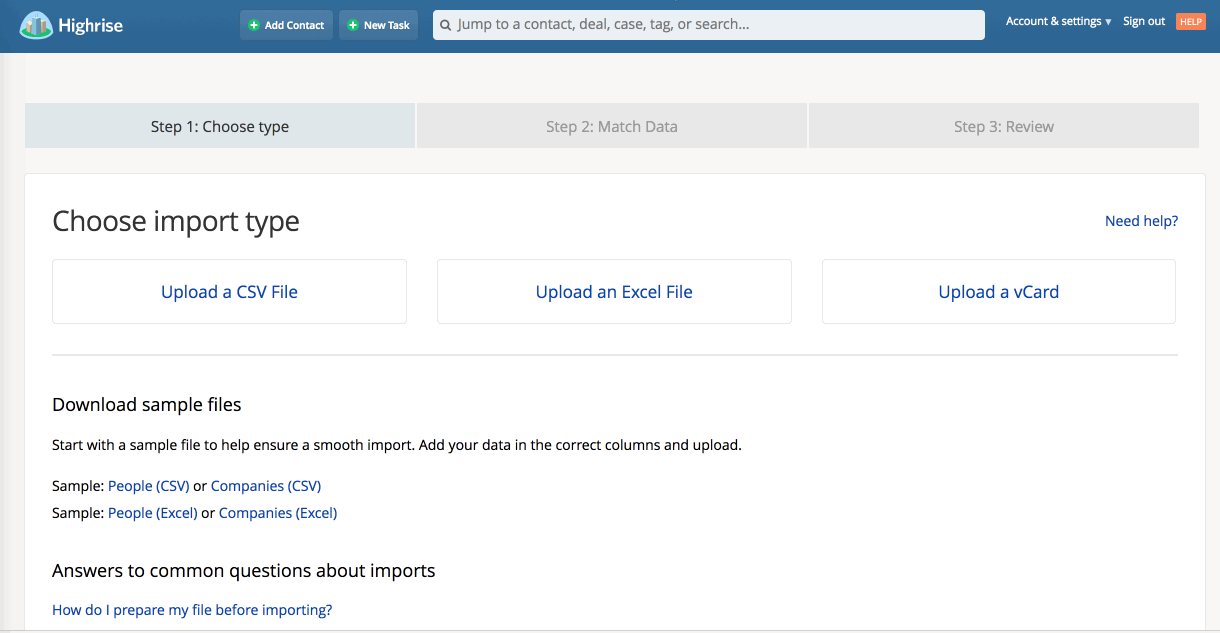The width and height of the screenshot is (1220, 633).
Task: Click the New Task button
Action: (378, 25)
